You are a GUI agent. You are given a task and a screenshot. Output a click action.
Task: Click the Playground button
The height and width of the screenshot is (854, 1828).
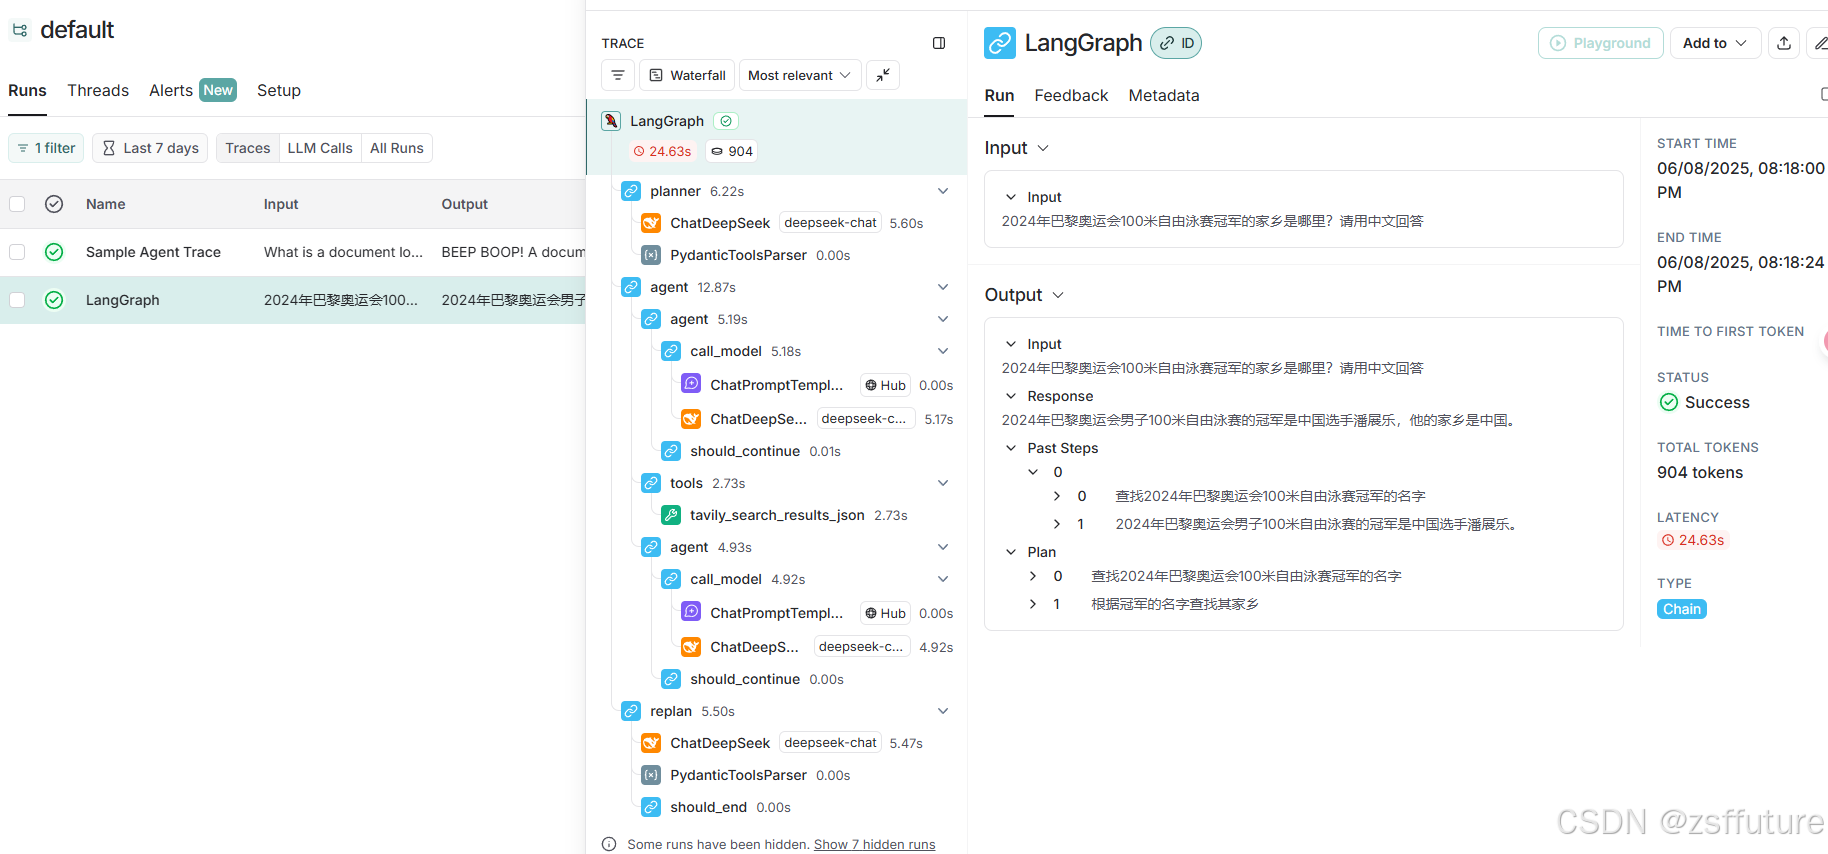(1600, 43)
